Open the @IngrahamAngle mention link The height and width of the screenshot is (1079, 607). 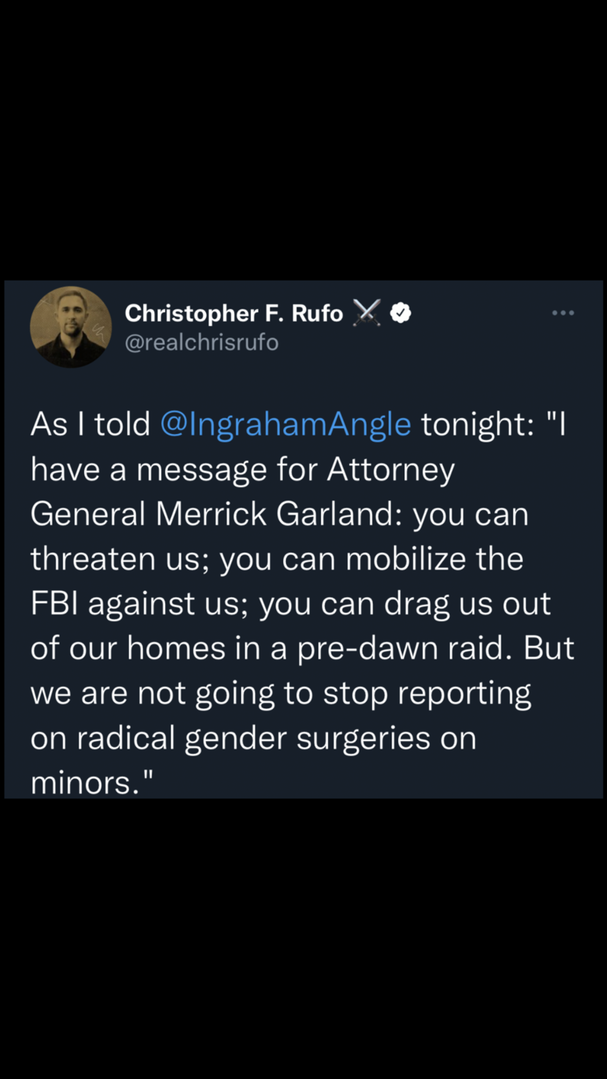[285, 424]
